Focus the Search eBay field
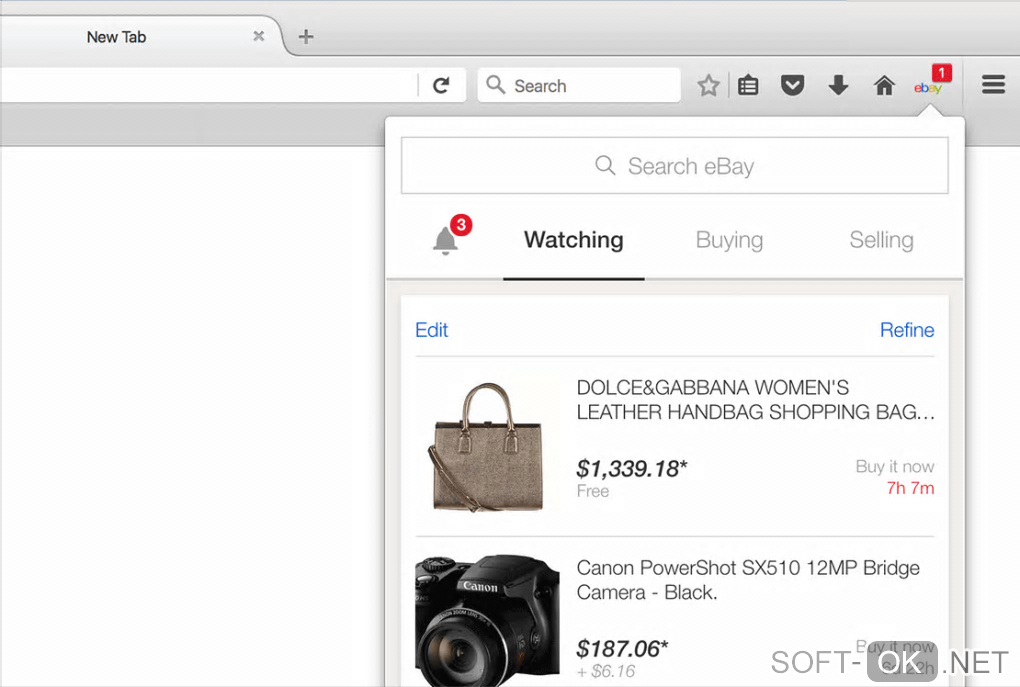 [x=675, y=166]
